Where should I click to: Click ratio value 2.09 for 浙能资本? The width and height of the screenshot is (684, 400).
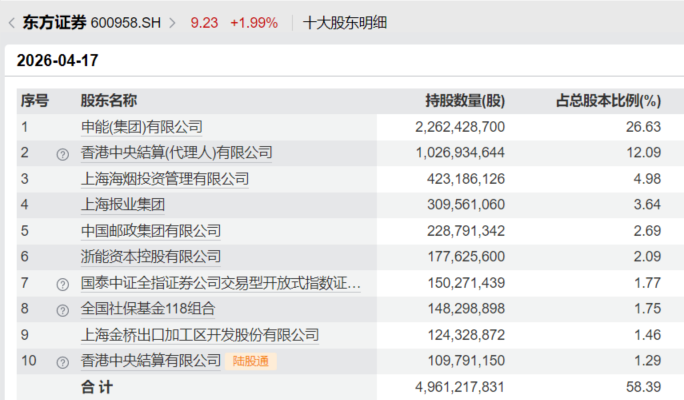tap(647, 256)
